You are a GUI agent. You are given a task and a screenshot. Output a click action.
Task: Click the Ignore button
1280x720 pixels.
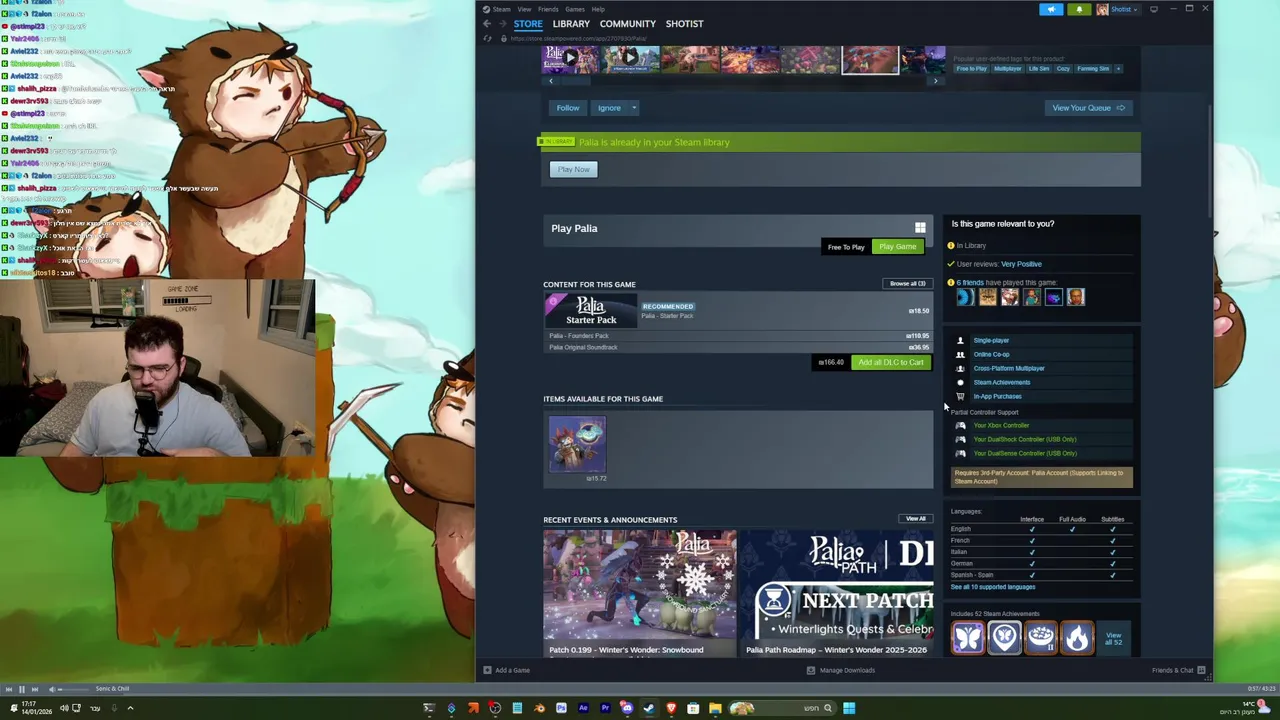(x=609, y=108)
